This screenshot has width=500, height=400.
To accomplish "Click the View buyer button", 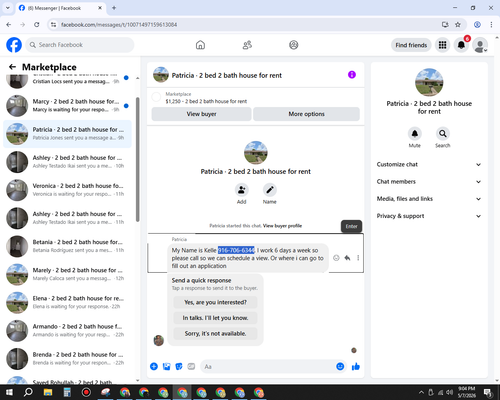I will point(201,114).
